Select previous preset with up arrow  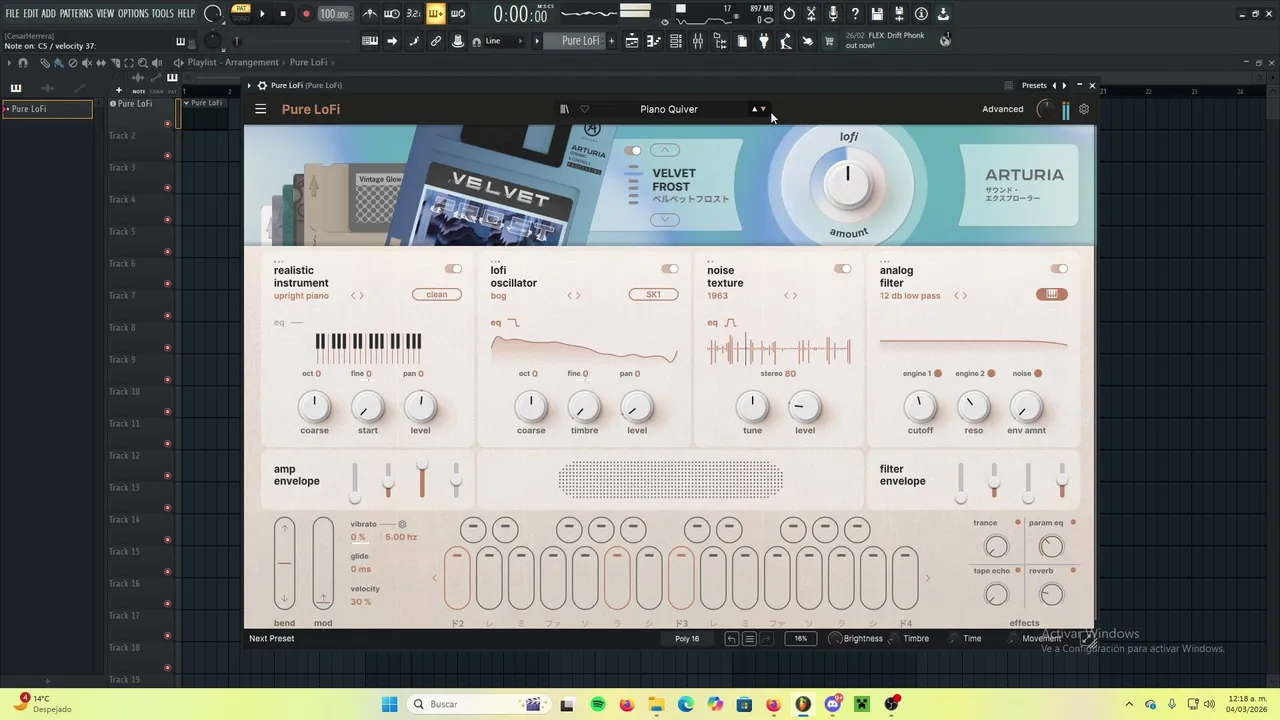click(754, 109)
